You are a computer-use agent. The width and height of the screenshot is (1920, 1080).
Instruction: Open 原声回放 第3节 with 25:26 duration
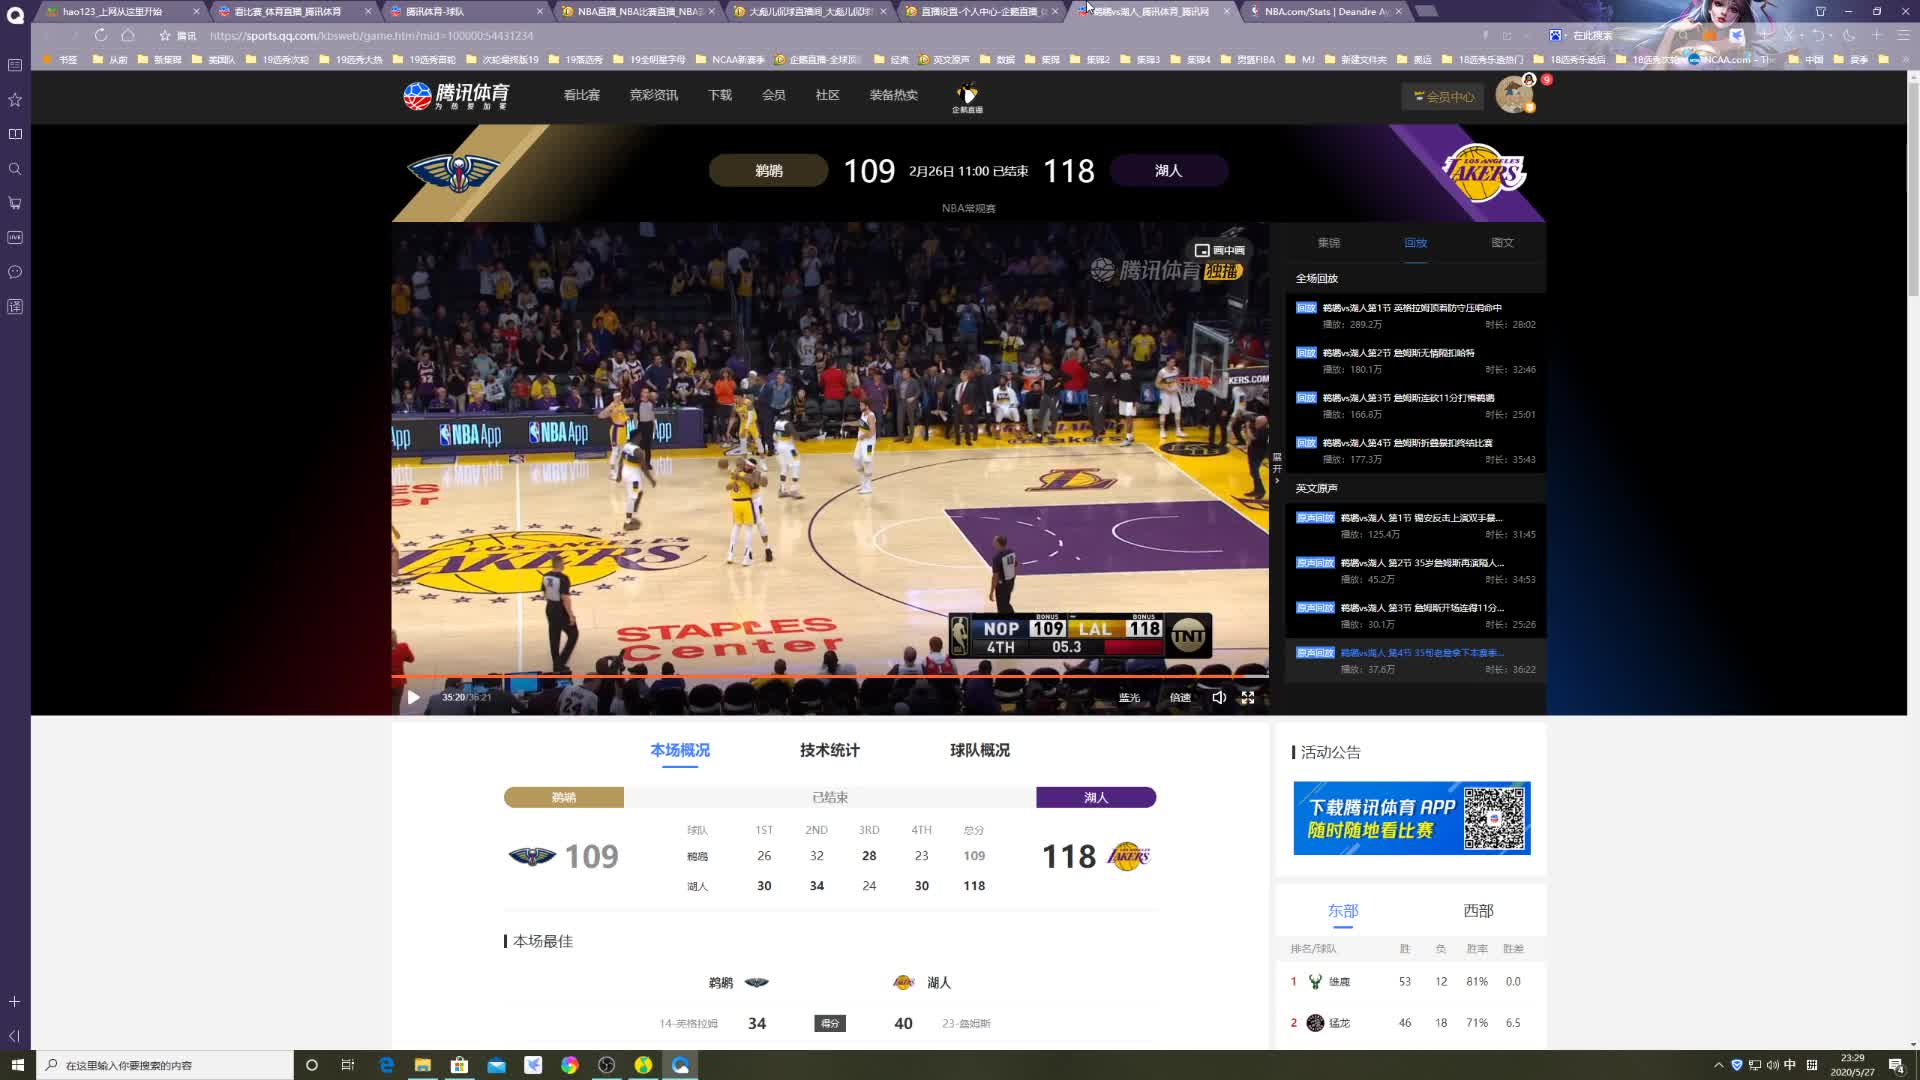click(x=1415, y=616)
